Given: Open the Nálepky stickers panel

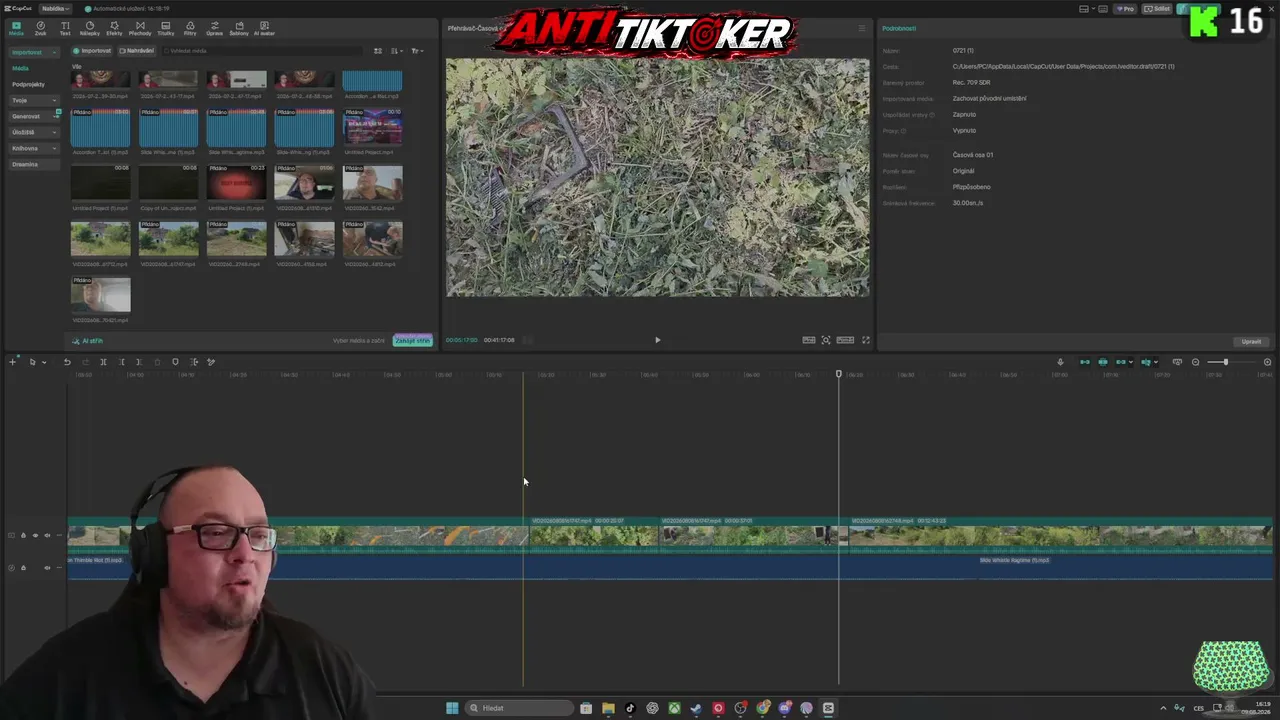Looking at the screenshot, I should pos(90,28).
